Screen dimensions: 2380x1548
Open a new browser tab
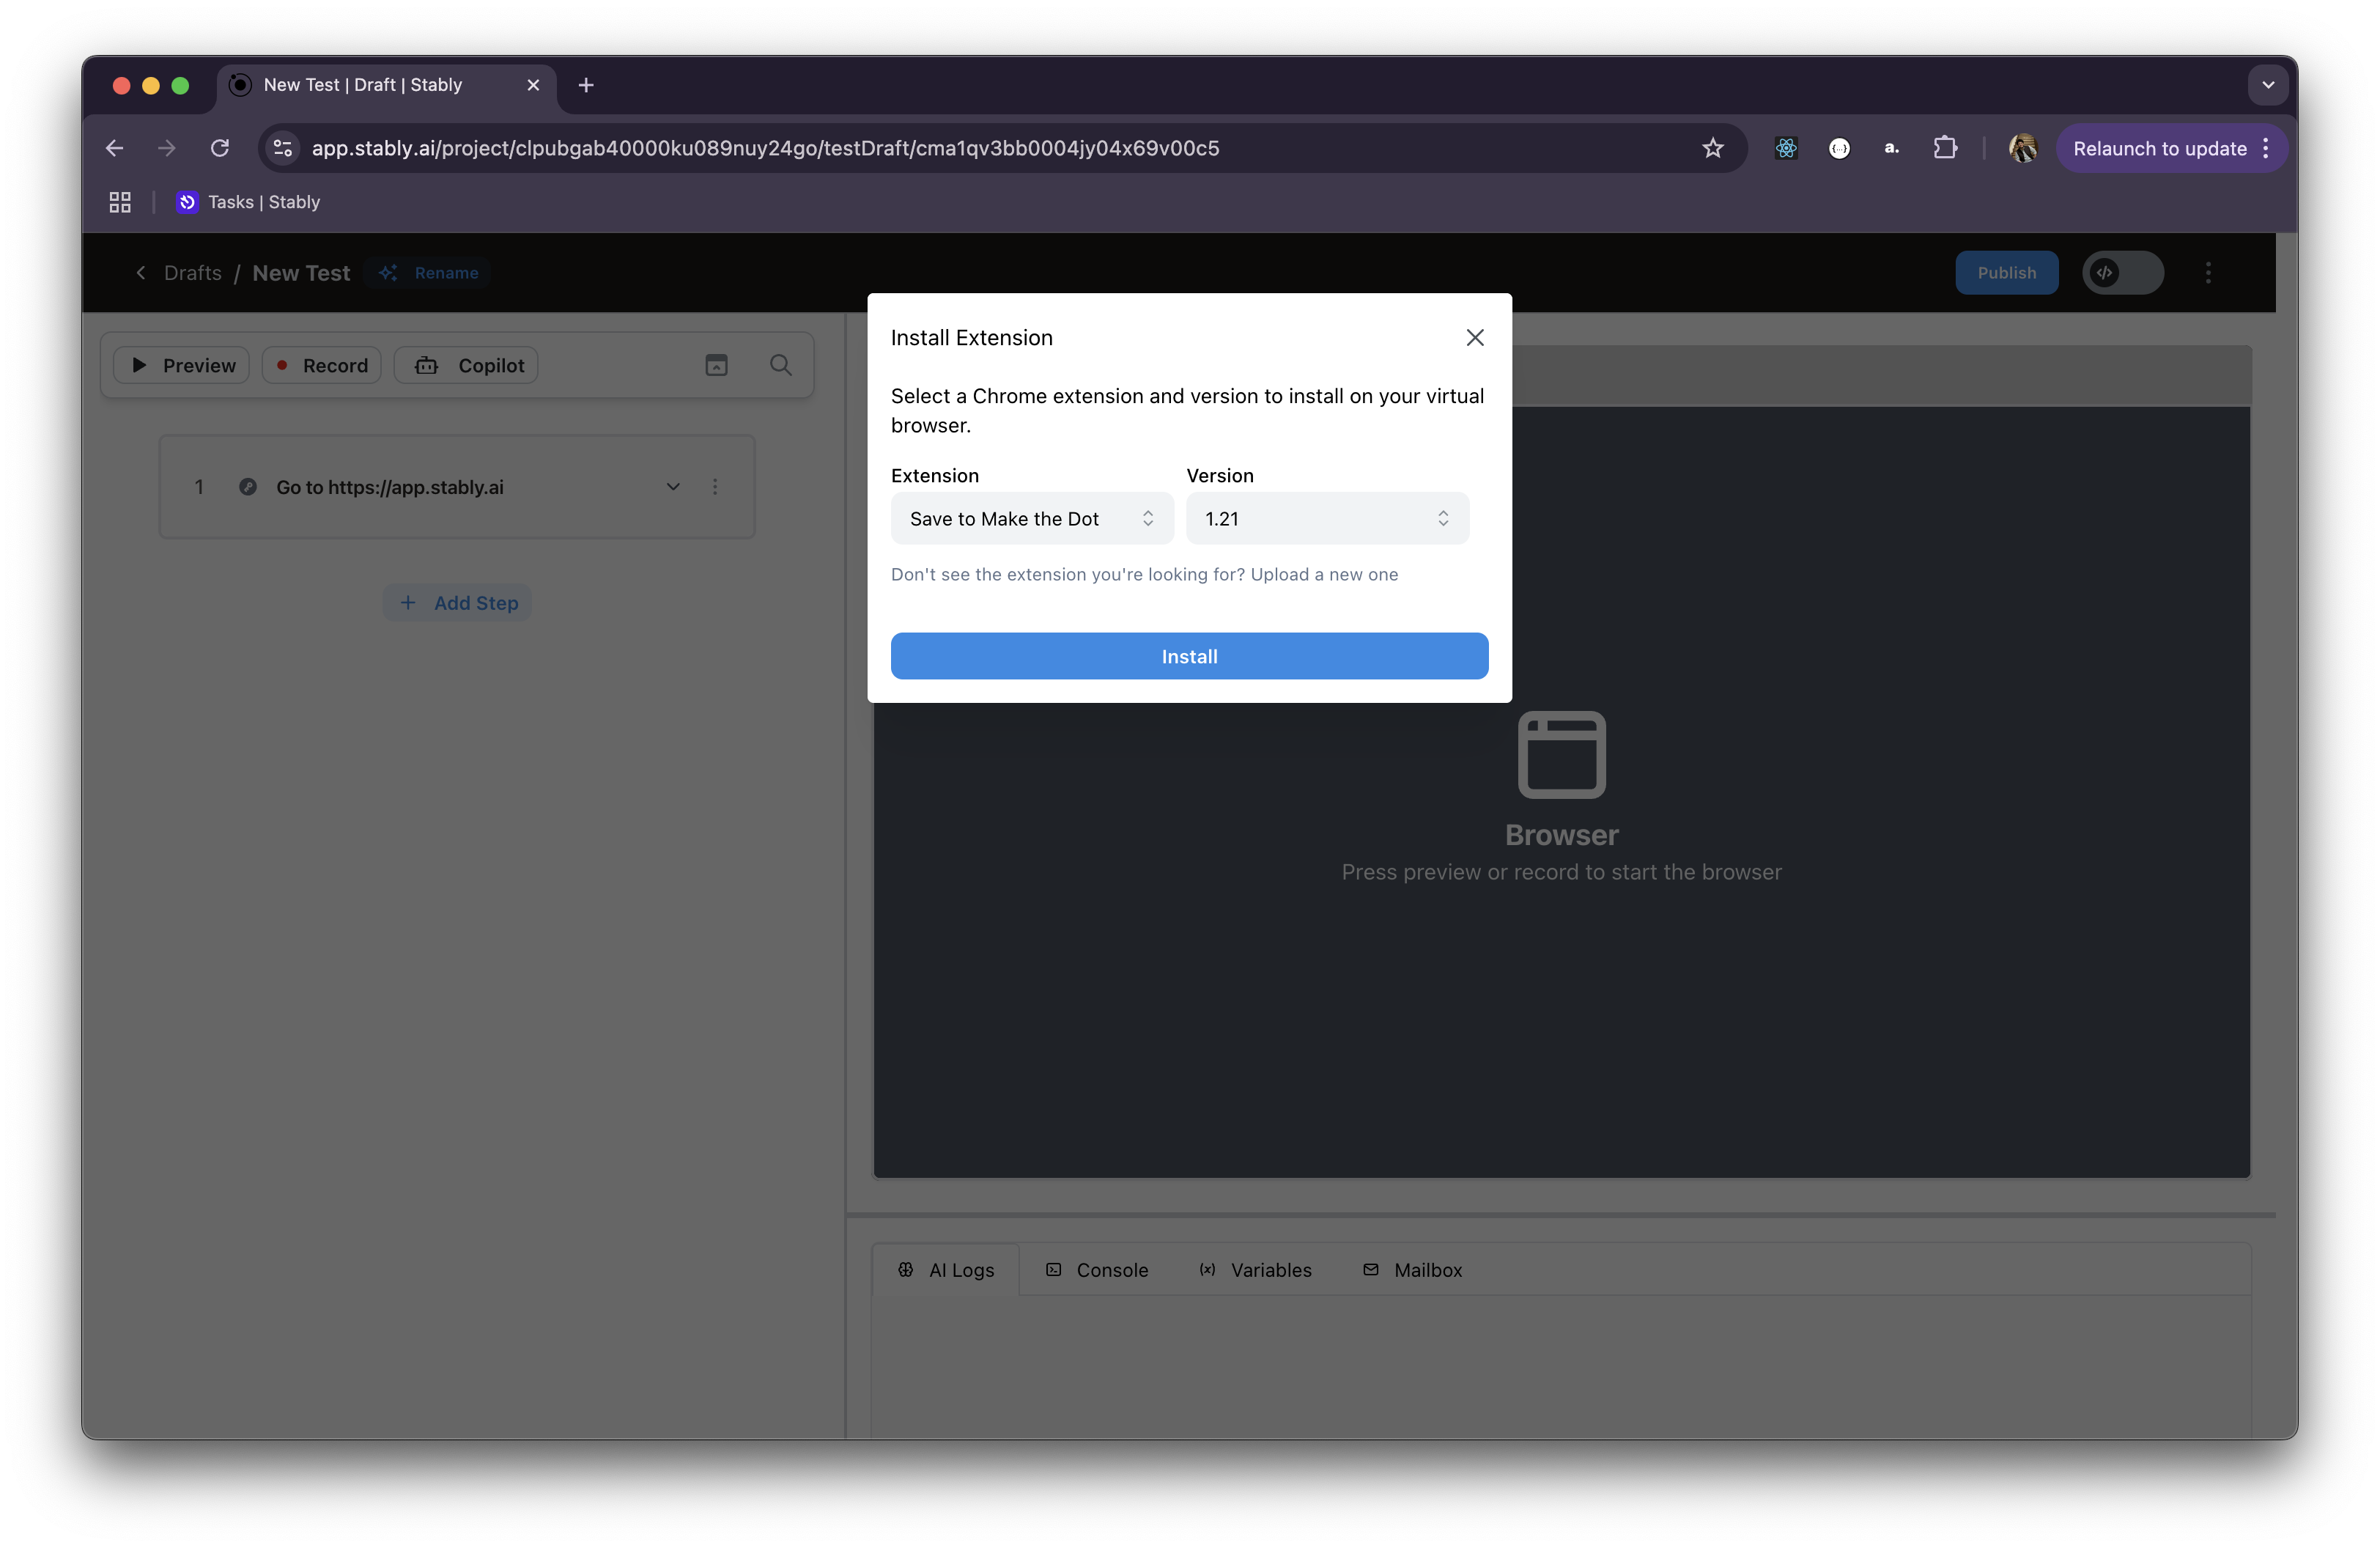586,85
